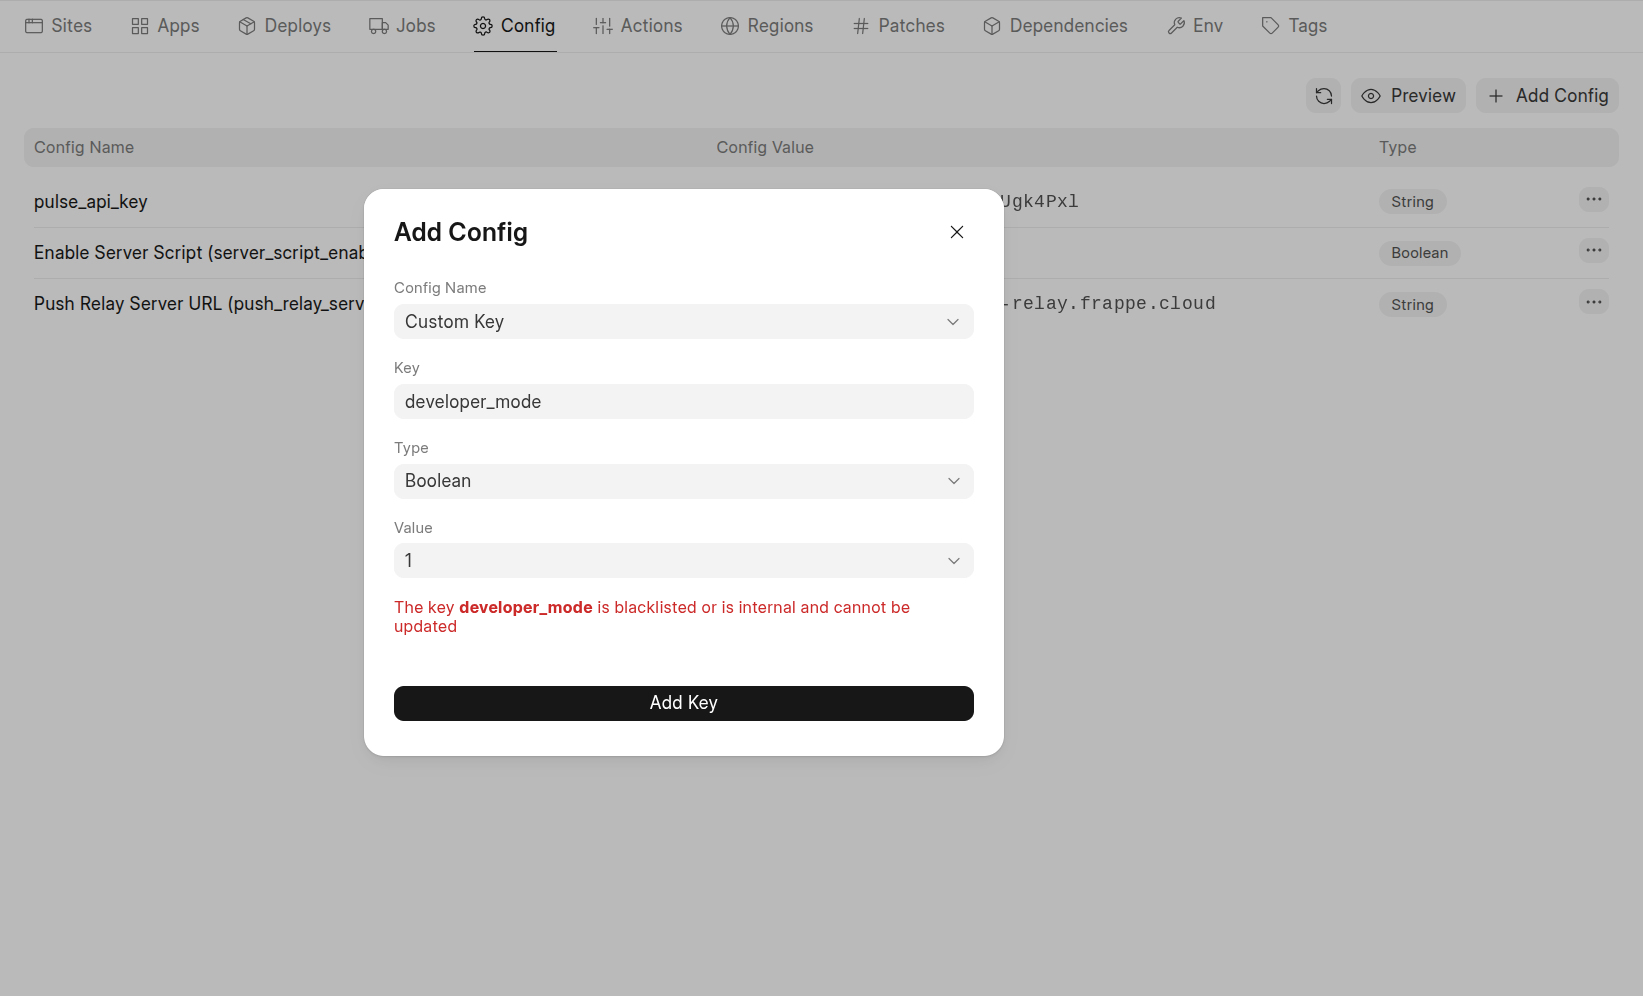Click the Add Key button

point(683,703)
